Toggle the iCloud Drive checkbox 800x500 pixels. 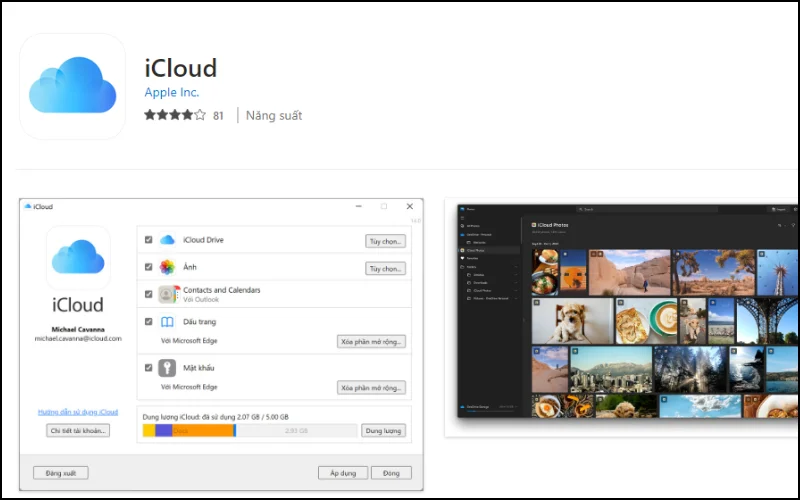click(x=148, y=239)
